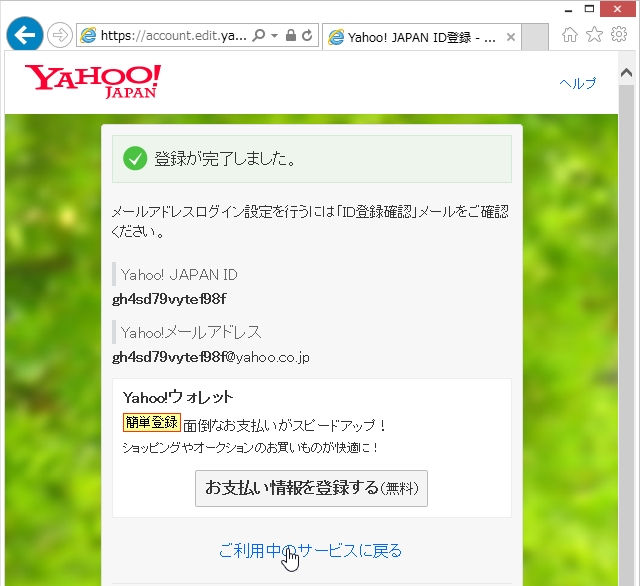
Task: Click the browser Forward arrow button
Action: pyautogui.click(x=60, y=36)
